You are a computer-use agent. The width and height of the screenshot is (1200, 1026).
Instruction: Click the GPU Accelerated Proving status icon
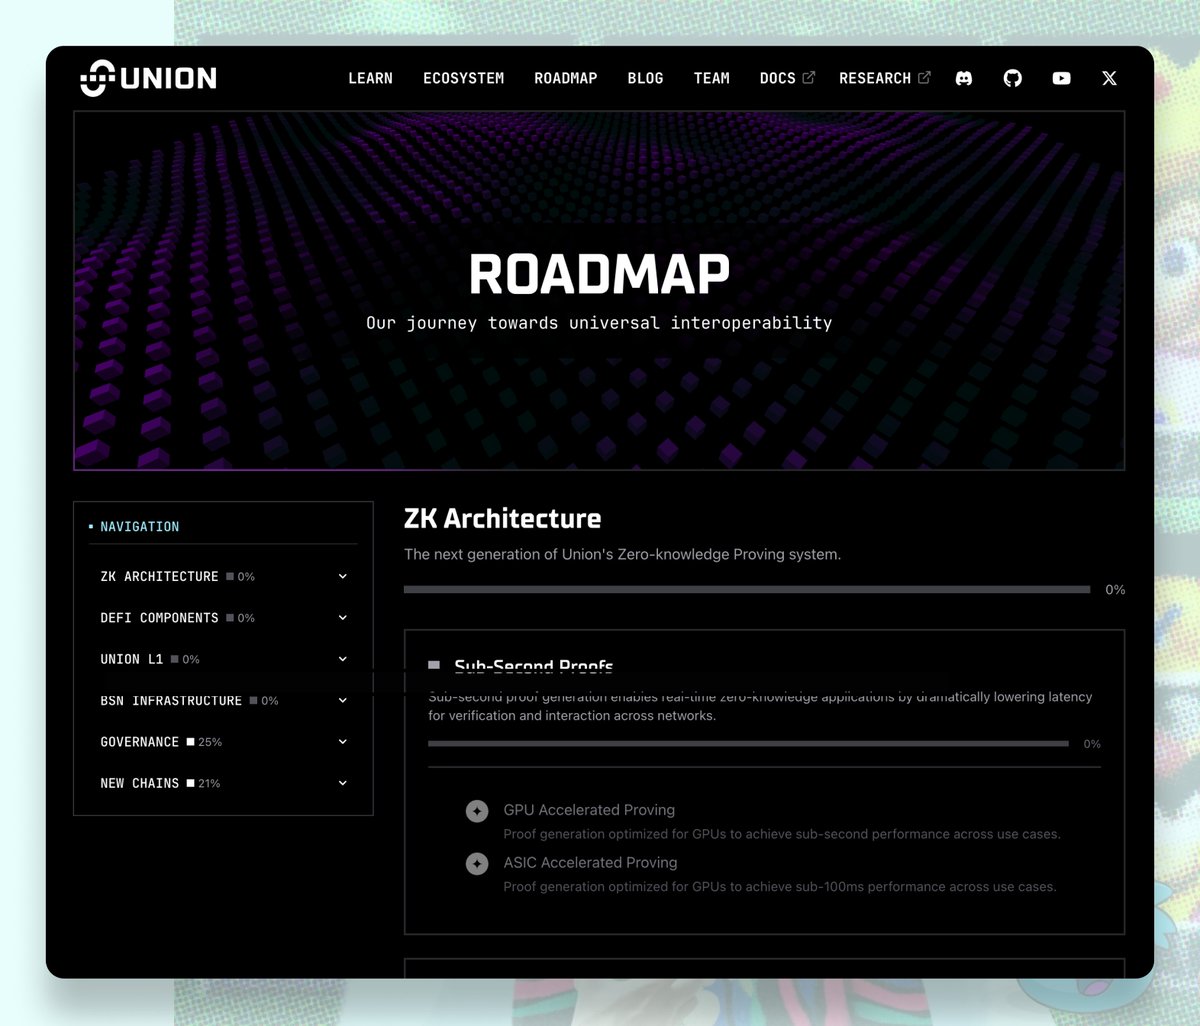click(x=477, y=811)
